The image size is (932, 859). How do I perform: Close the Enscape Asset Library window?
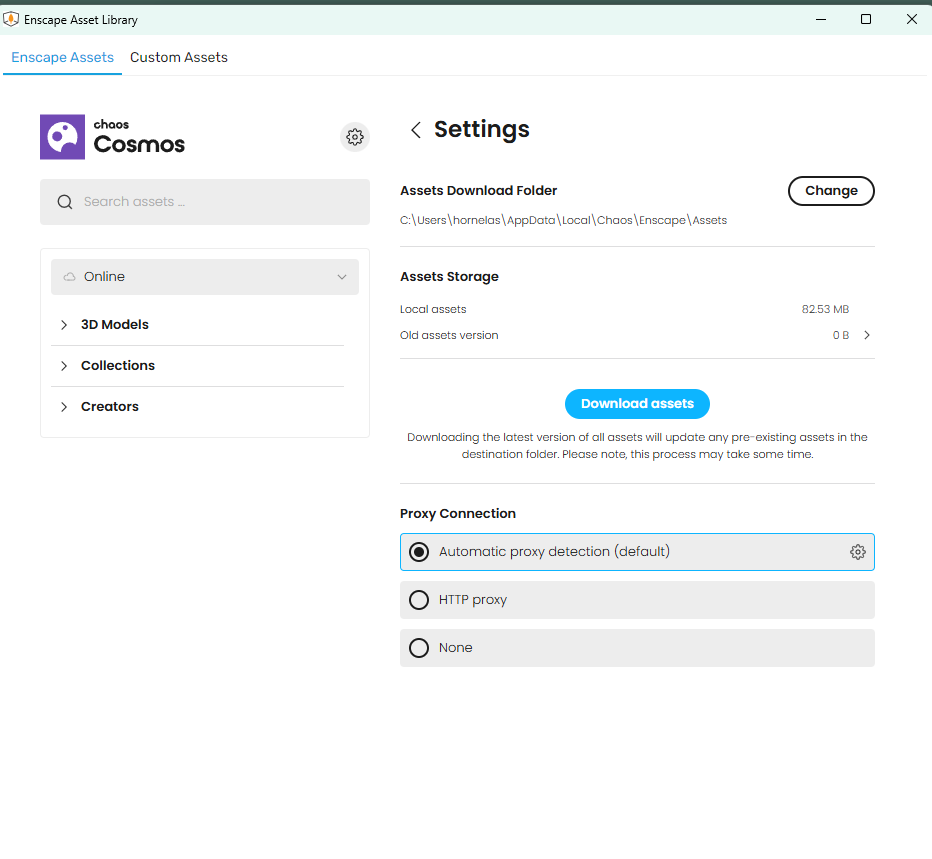tap(912, 20)
